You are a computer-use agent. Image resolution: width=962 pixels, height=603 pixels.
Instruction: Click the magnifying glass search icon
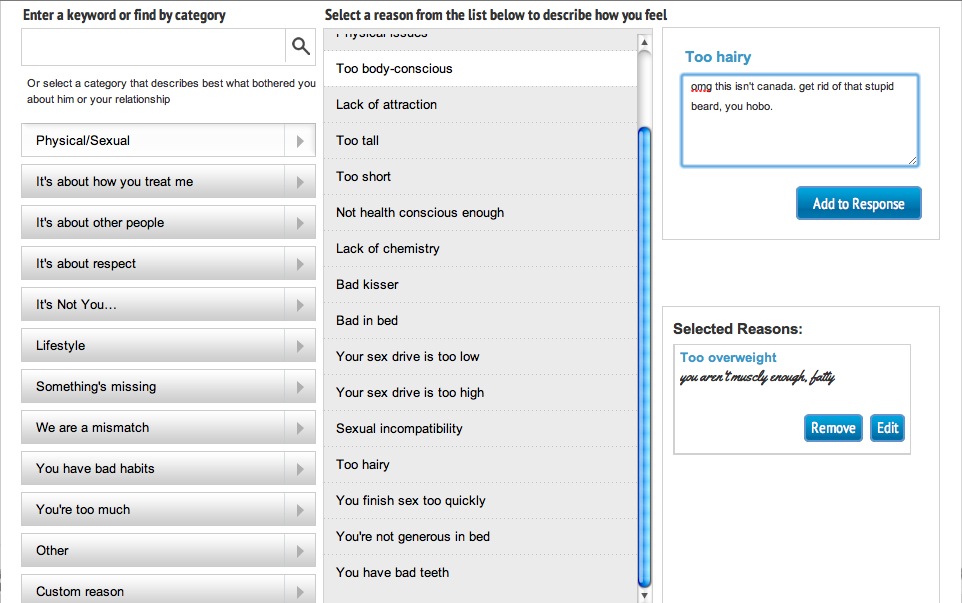pos(300,47)
